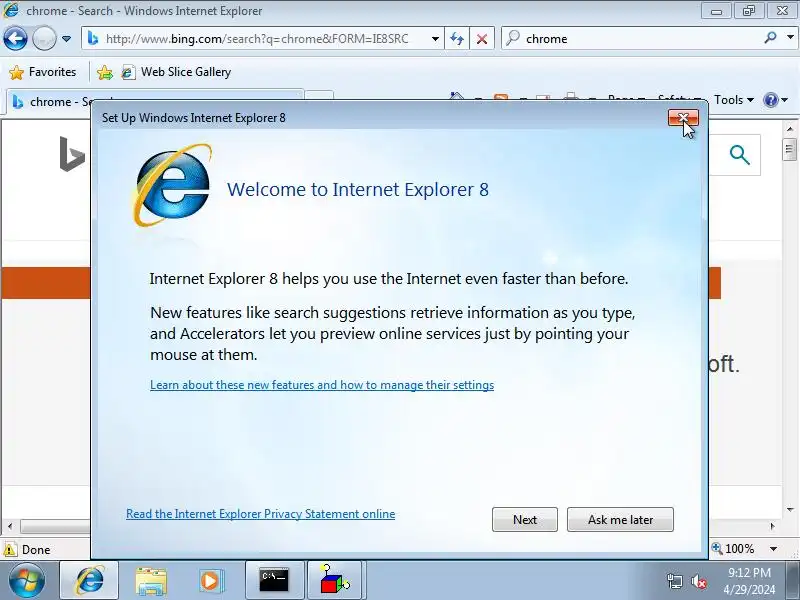Click the Next button
The height and width of the screenshot is (600, 800).
tap(524, 519)
